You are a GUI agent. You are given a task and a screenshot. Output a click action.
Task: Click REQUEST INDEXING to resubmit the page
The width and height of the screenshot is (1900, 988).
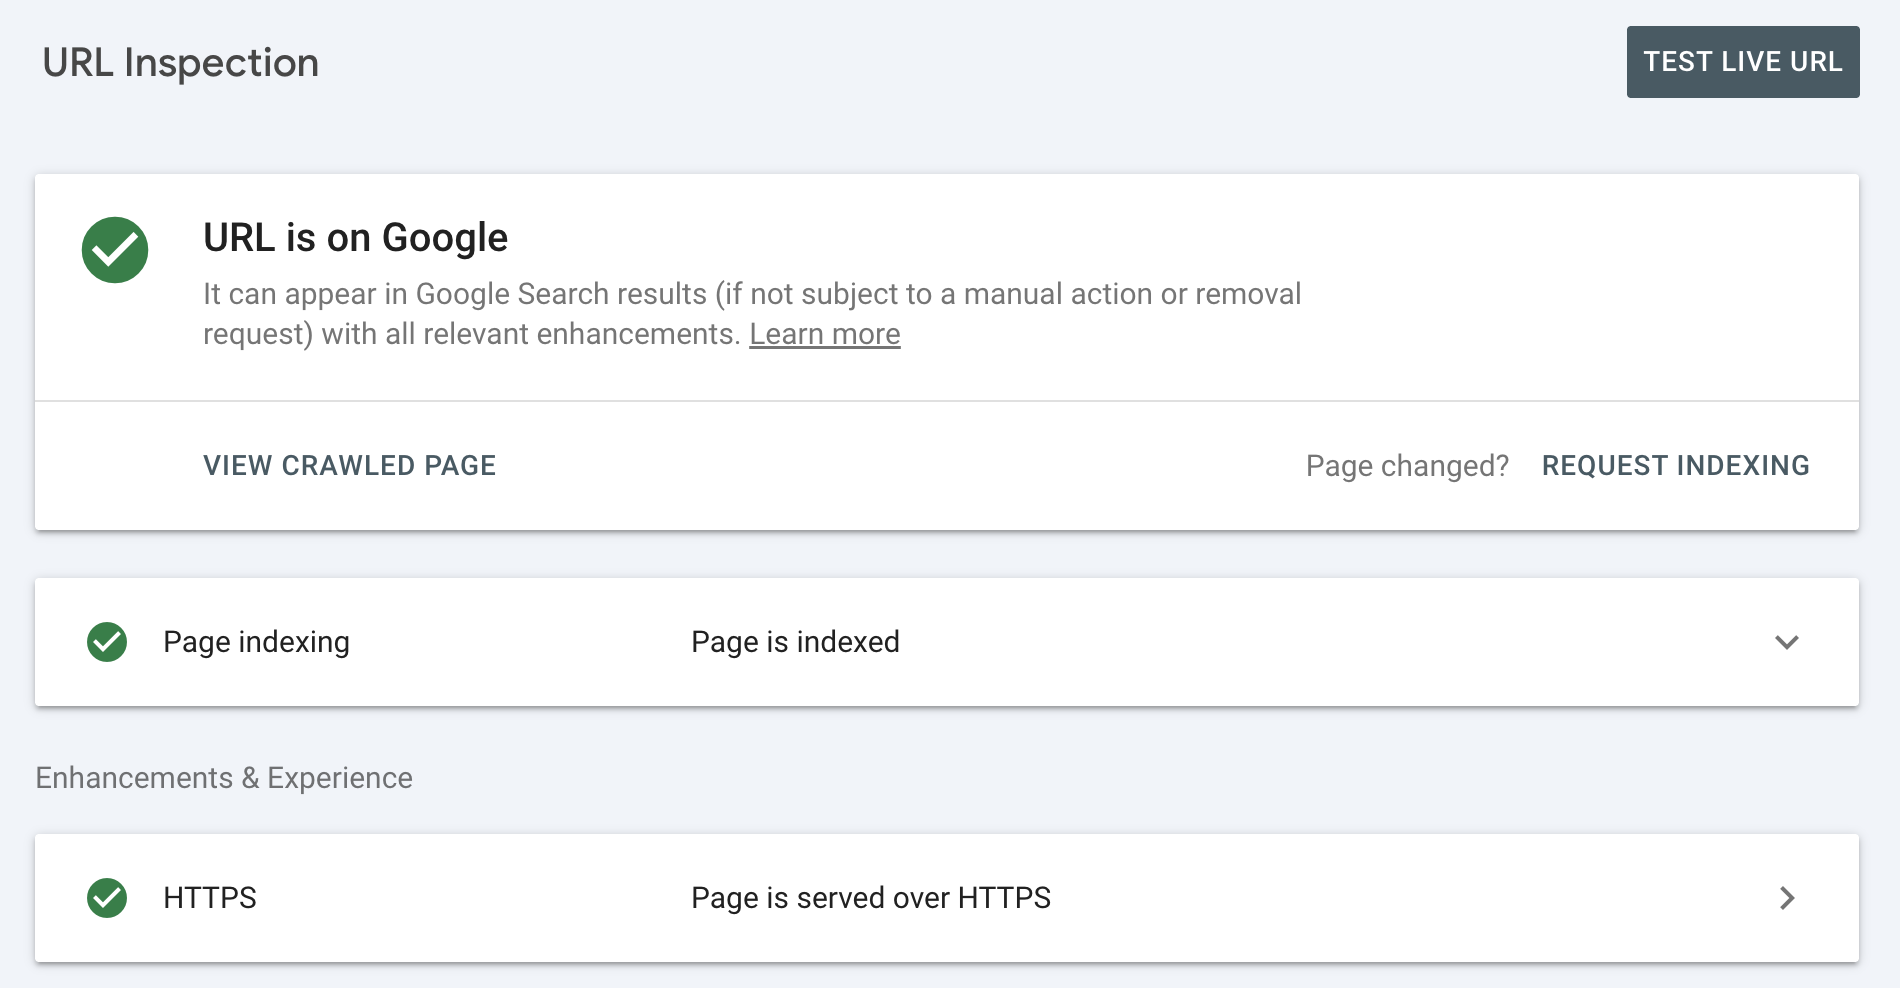(1675, 465)
